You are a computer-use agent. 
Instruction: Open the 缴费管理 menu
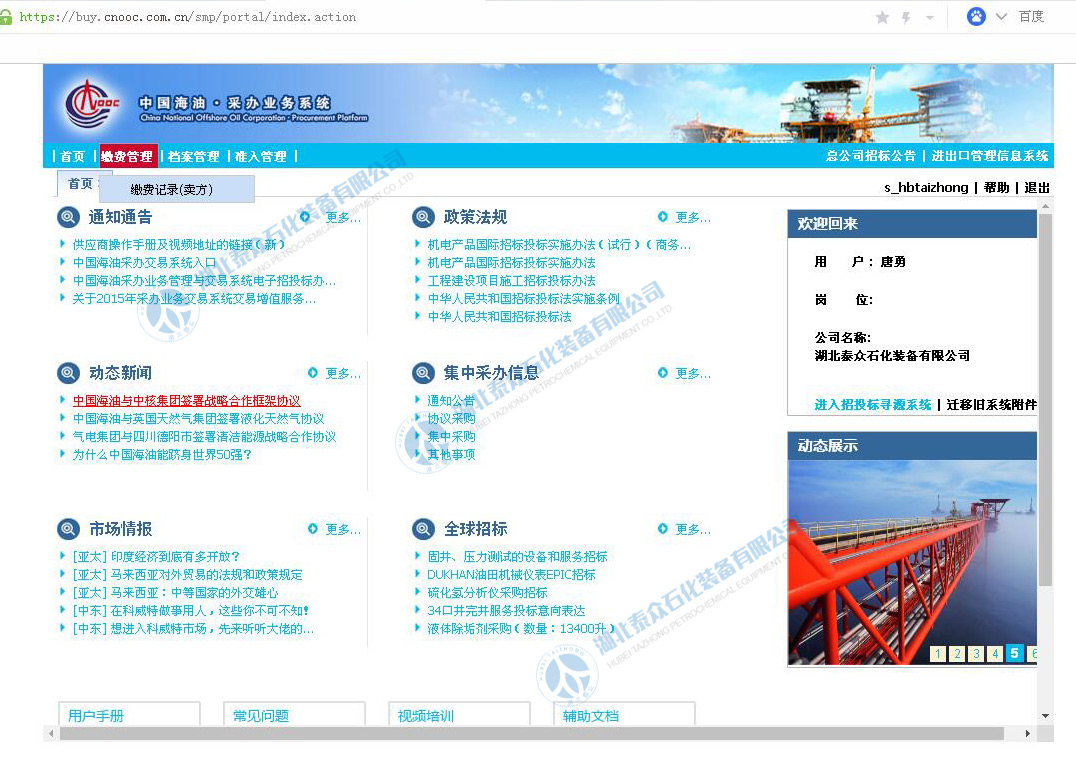tap(128, 156)
